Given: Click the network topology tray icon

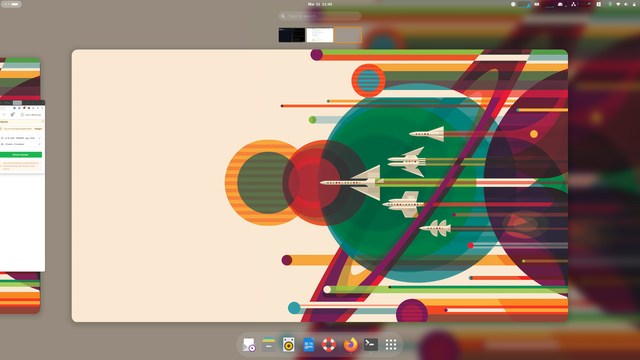Looking at the screenshot, I should point(573,4).
